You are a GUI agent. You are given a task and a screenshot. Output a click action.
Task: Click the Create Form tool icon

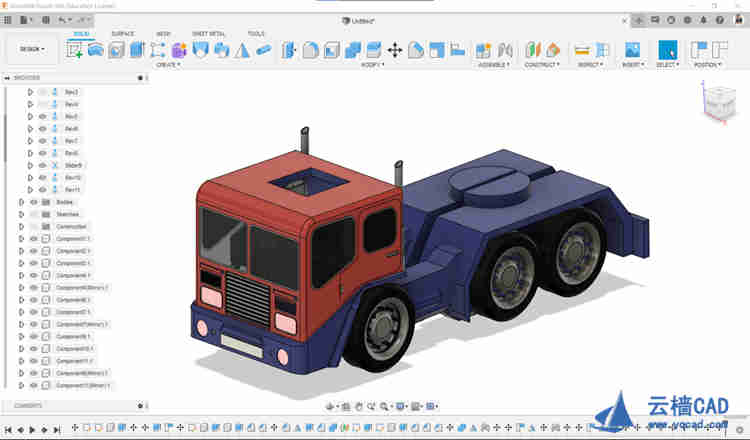click(x=179, y=50)
